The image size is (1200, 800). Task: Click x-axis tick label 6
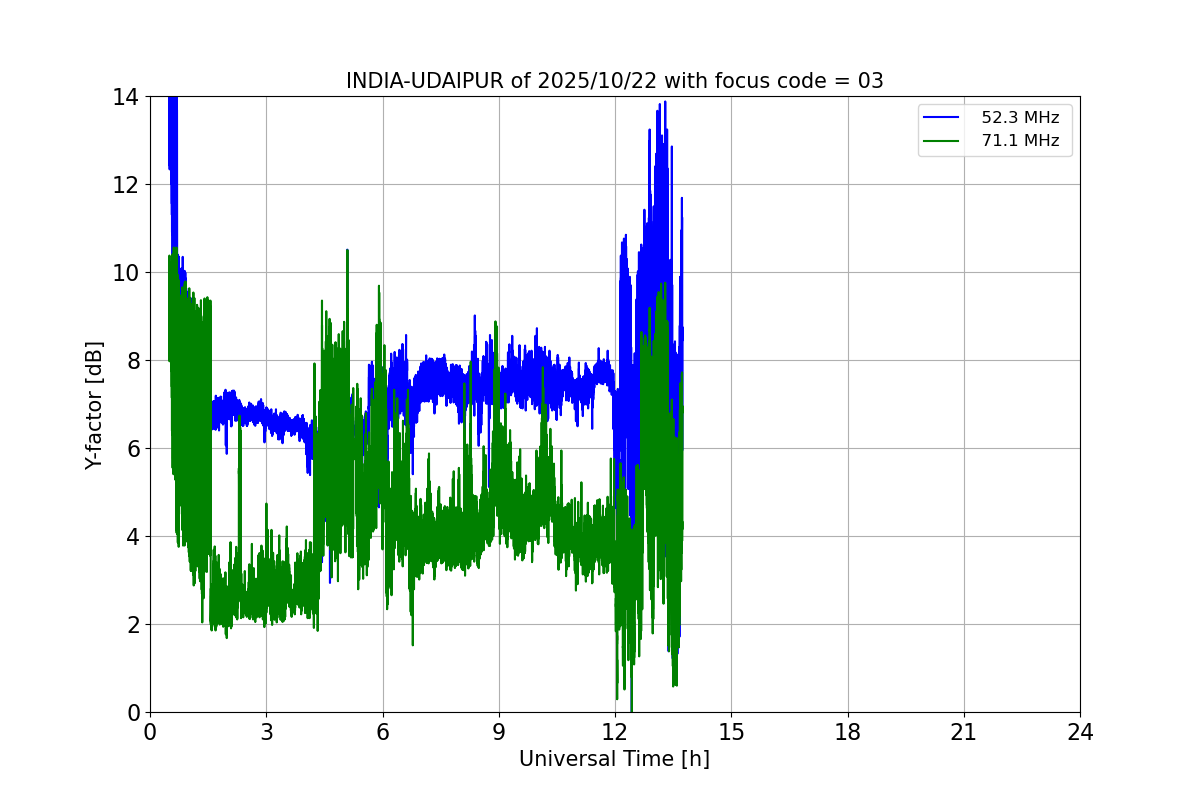tap(382, 732)
